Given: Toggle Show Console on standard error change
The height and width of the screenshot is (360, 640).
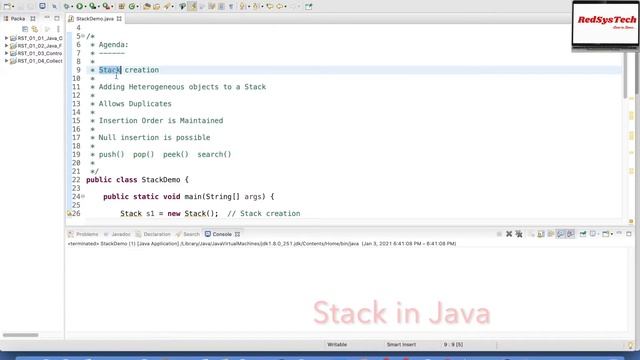Looking at the screenshot, I should [570, 234].
